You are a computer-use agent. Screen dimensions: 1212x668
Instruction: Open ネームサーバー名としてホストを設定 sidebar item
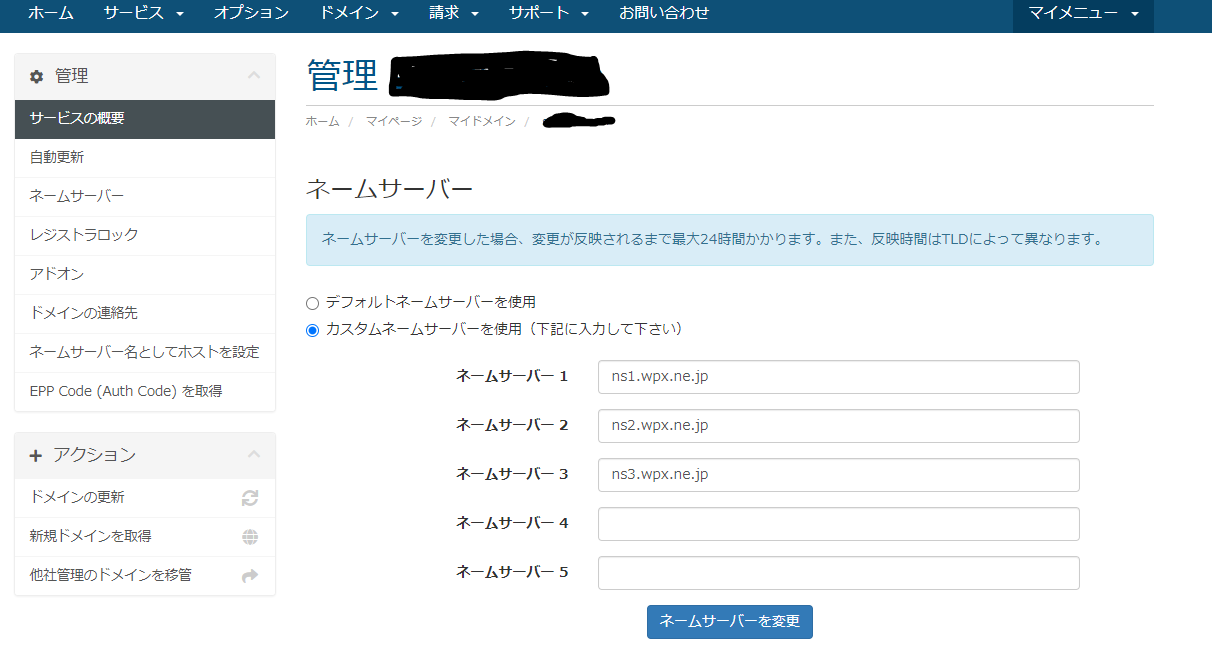145,353
